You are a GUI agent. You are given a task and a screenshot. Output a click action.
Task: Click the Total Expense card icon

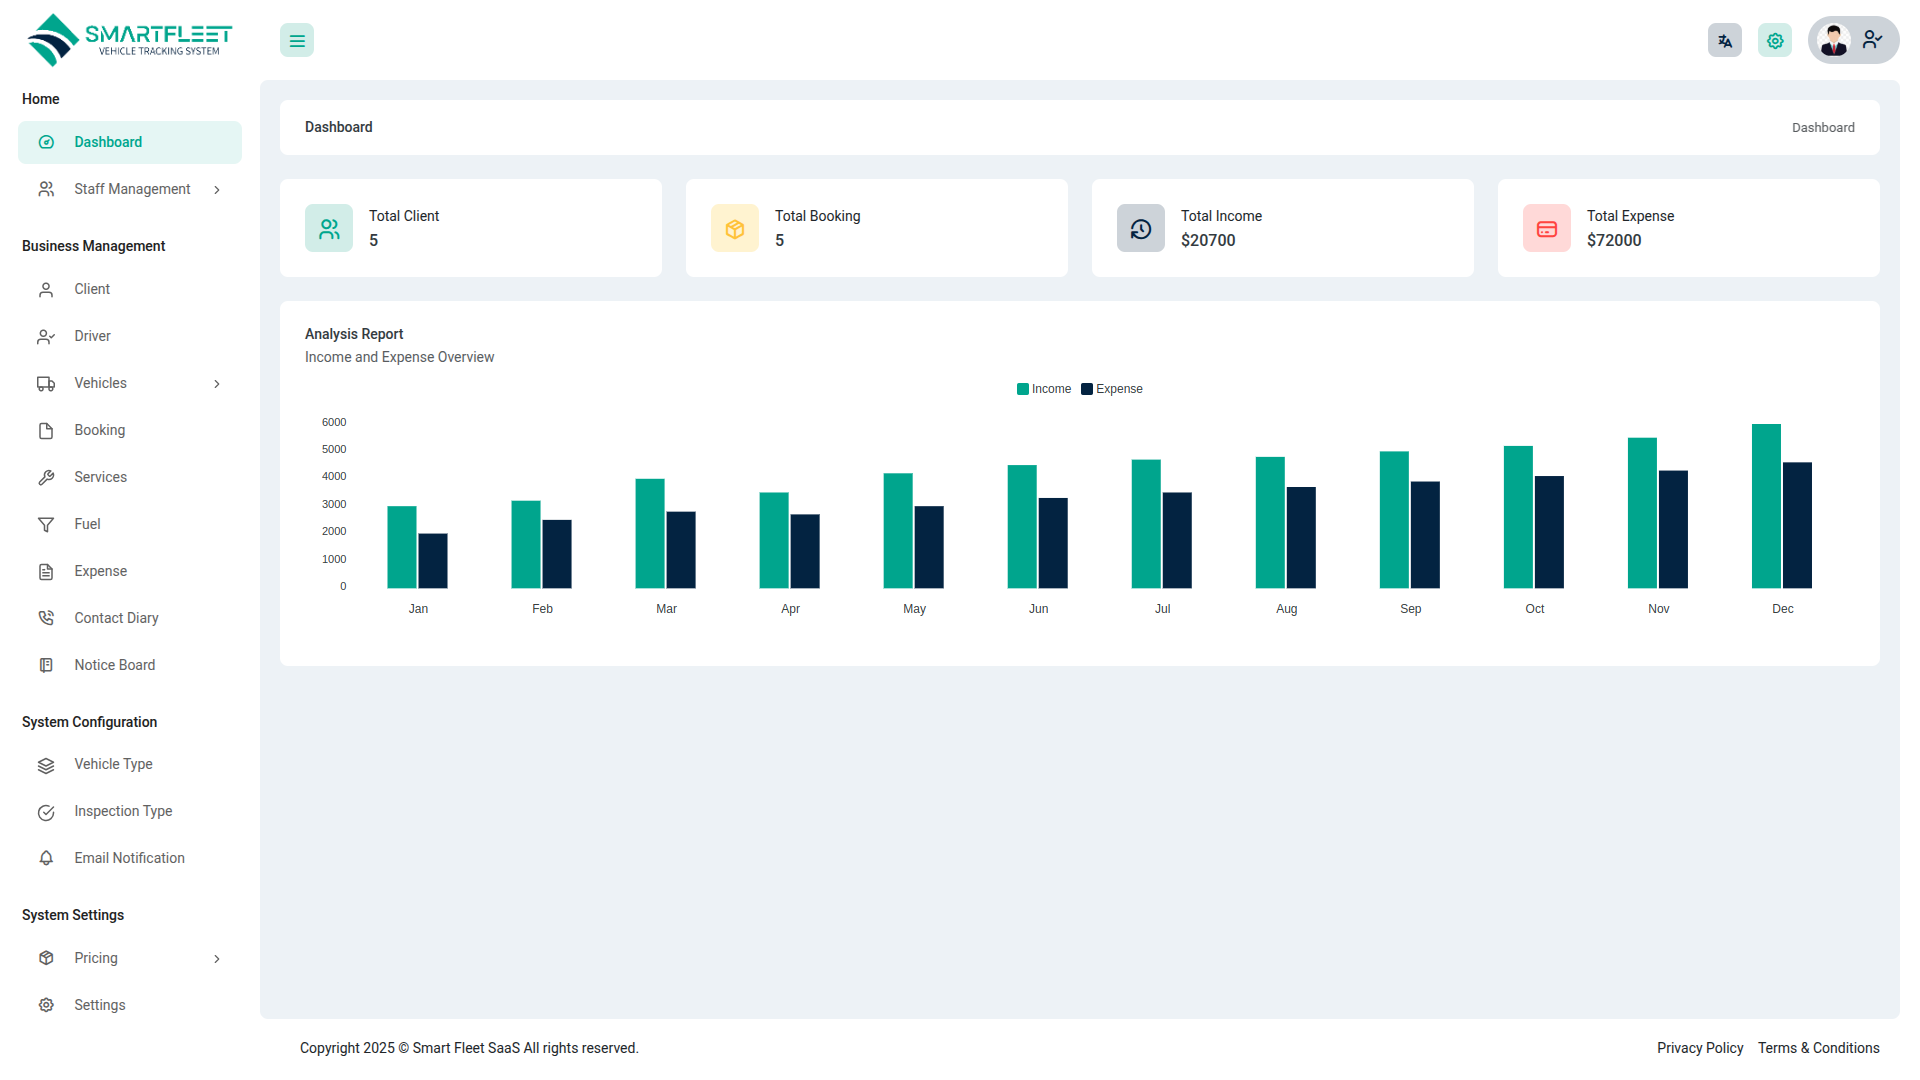pyautogui.click(x=1547, y=229)
